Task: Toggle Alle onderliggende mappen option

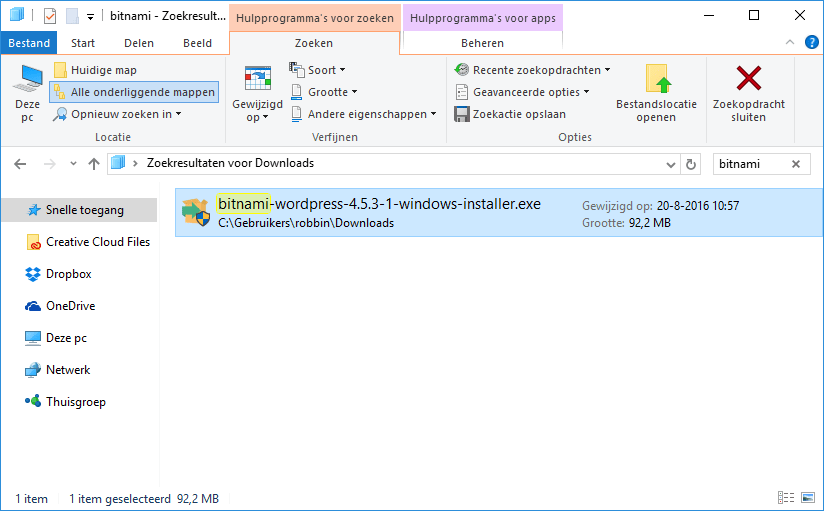Action: point(134,92)
